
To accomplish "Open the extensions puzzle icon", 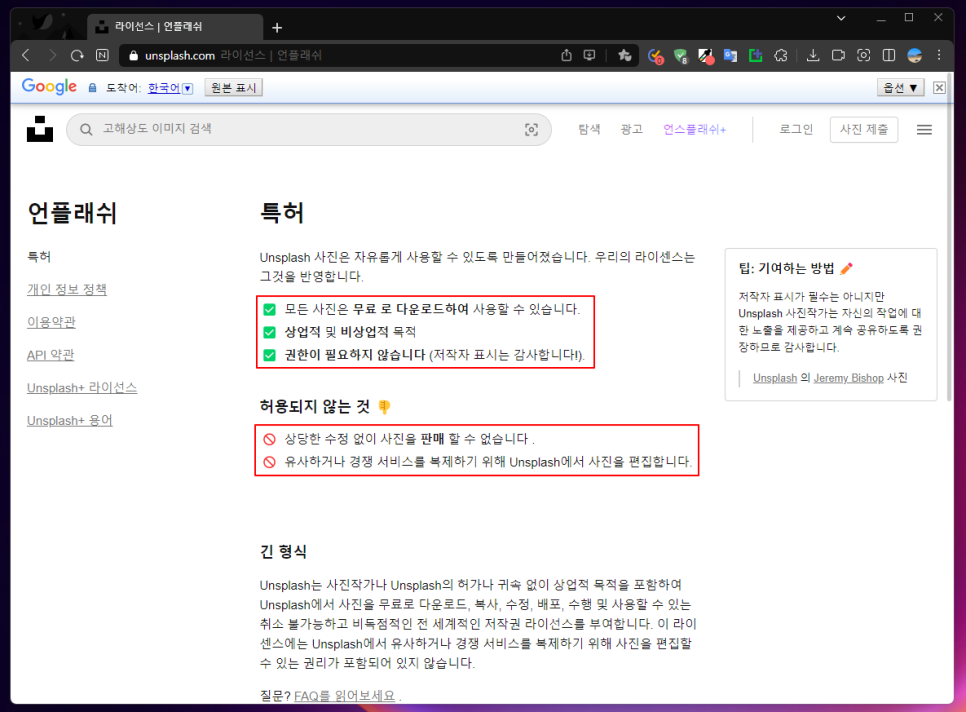I will (781, 55).
